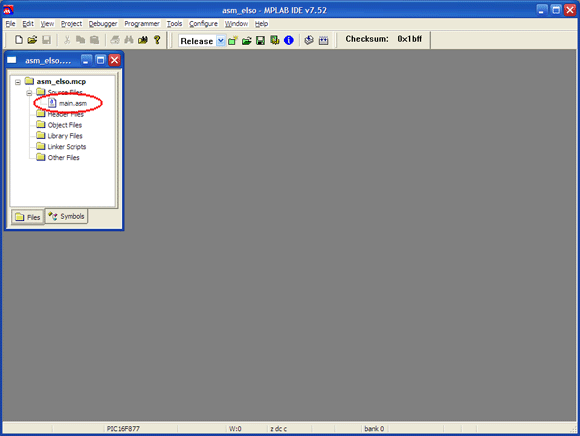Viewport: 580px width, 436px height.
Task: Minimize the MPLAB IDE main window
Action: click(542, 10)
